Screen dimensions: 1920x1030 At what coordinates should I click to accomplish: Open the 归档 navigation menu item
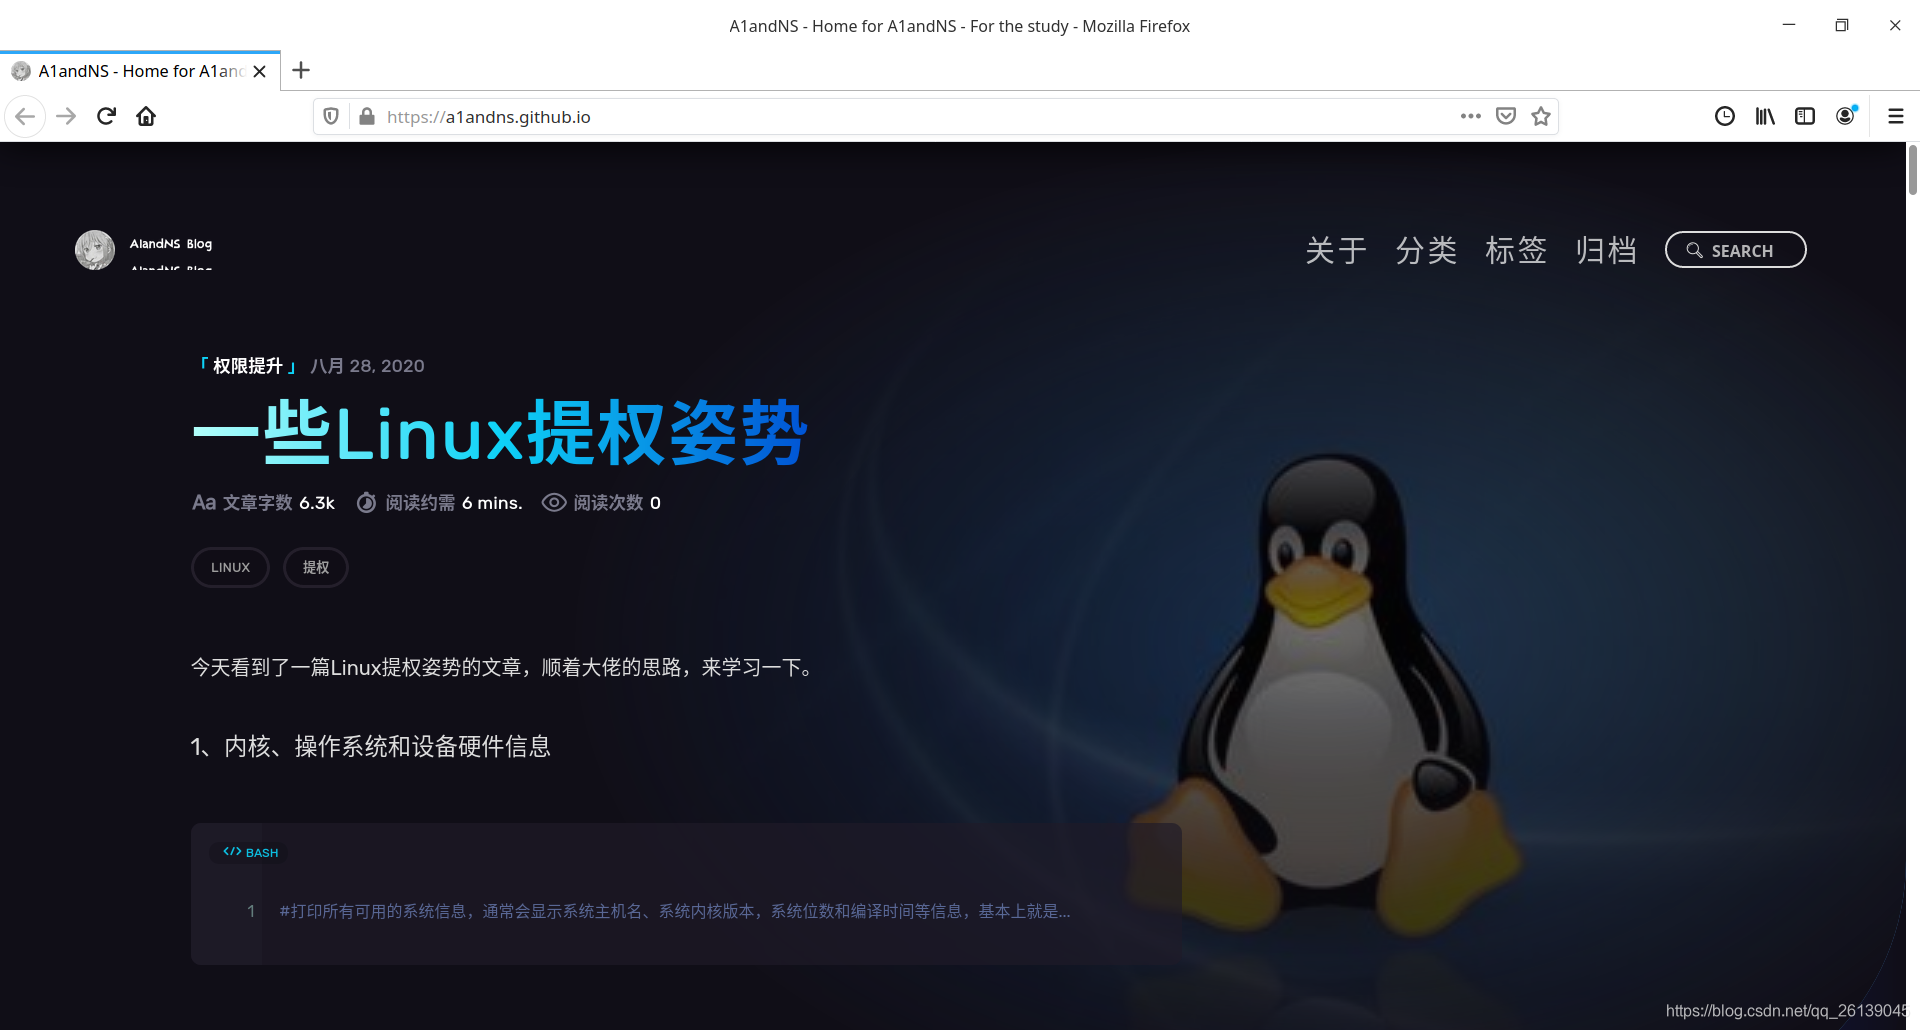coord(1606,250)
